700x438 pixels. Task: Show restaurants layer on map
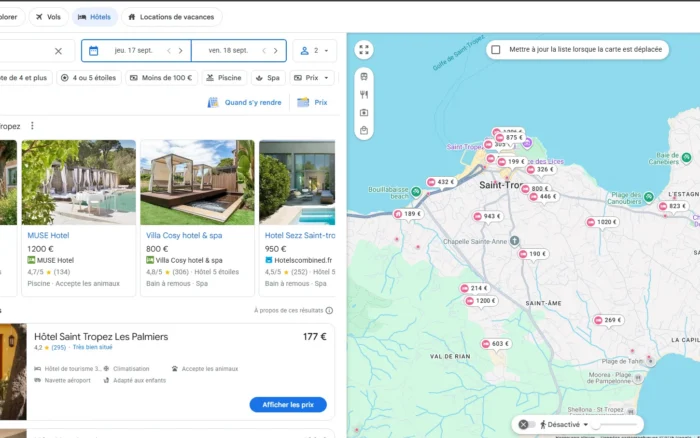tap(364, 94)
